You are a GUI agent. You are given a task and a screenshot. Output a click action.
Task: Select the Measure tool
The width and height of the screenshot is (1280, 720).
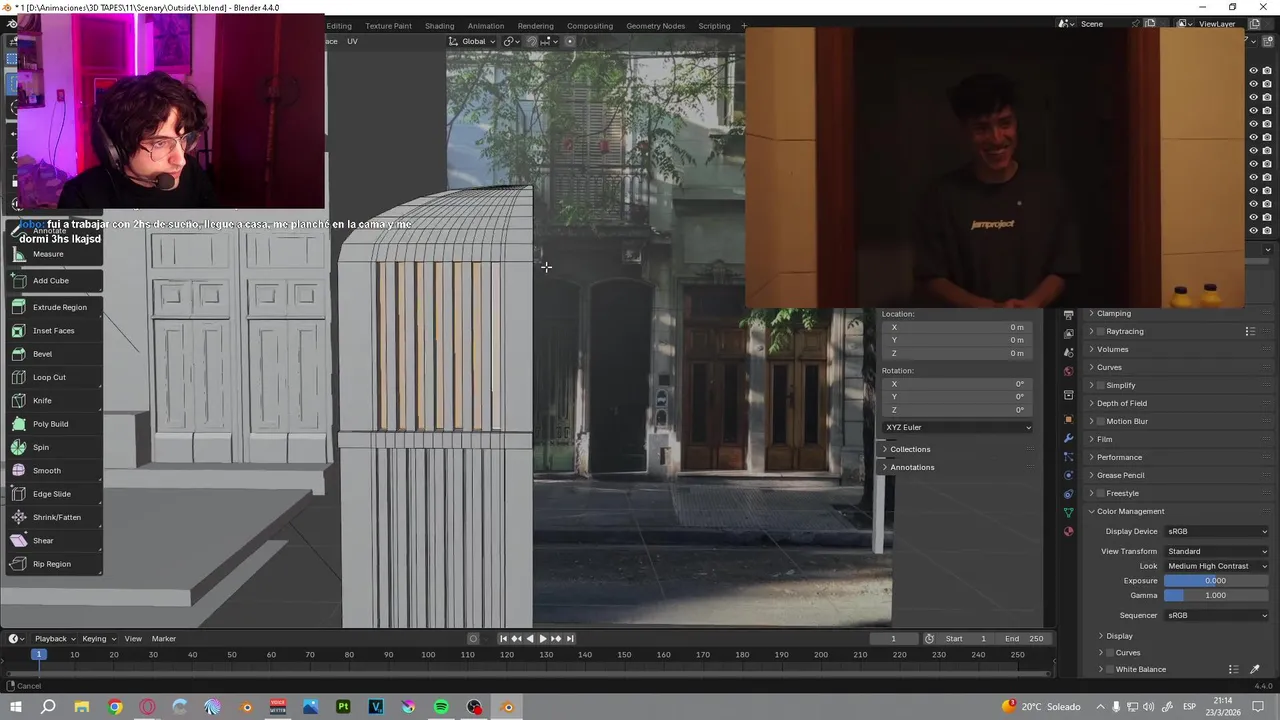click(x=53, y=254)
